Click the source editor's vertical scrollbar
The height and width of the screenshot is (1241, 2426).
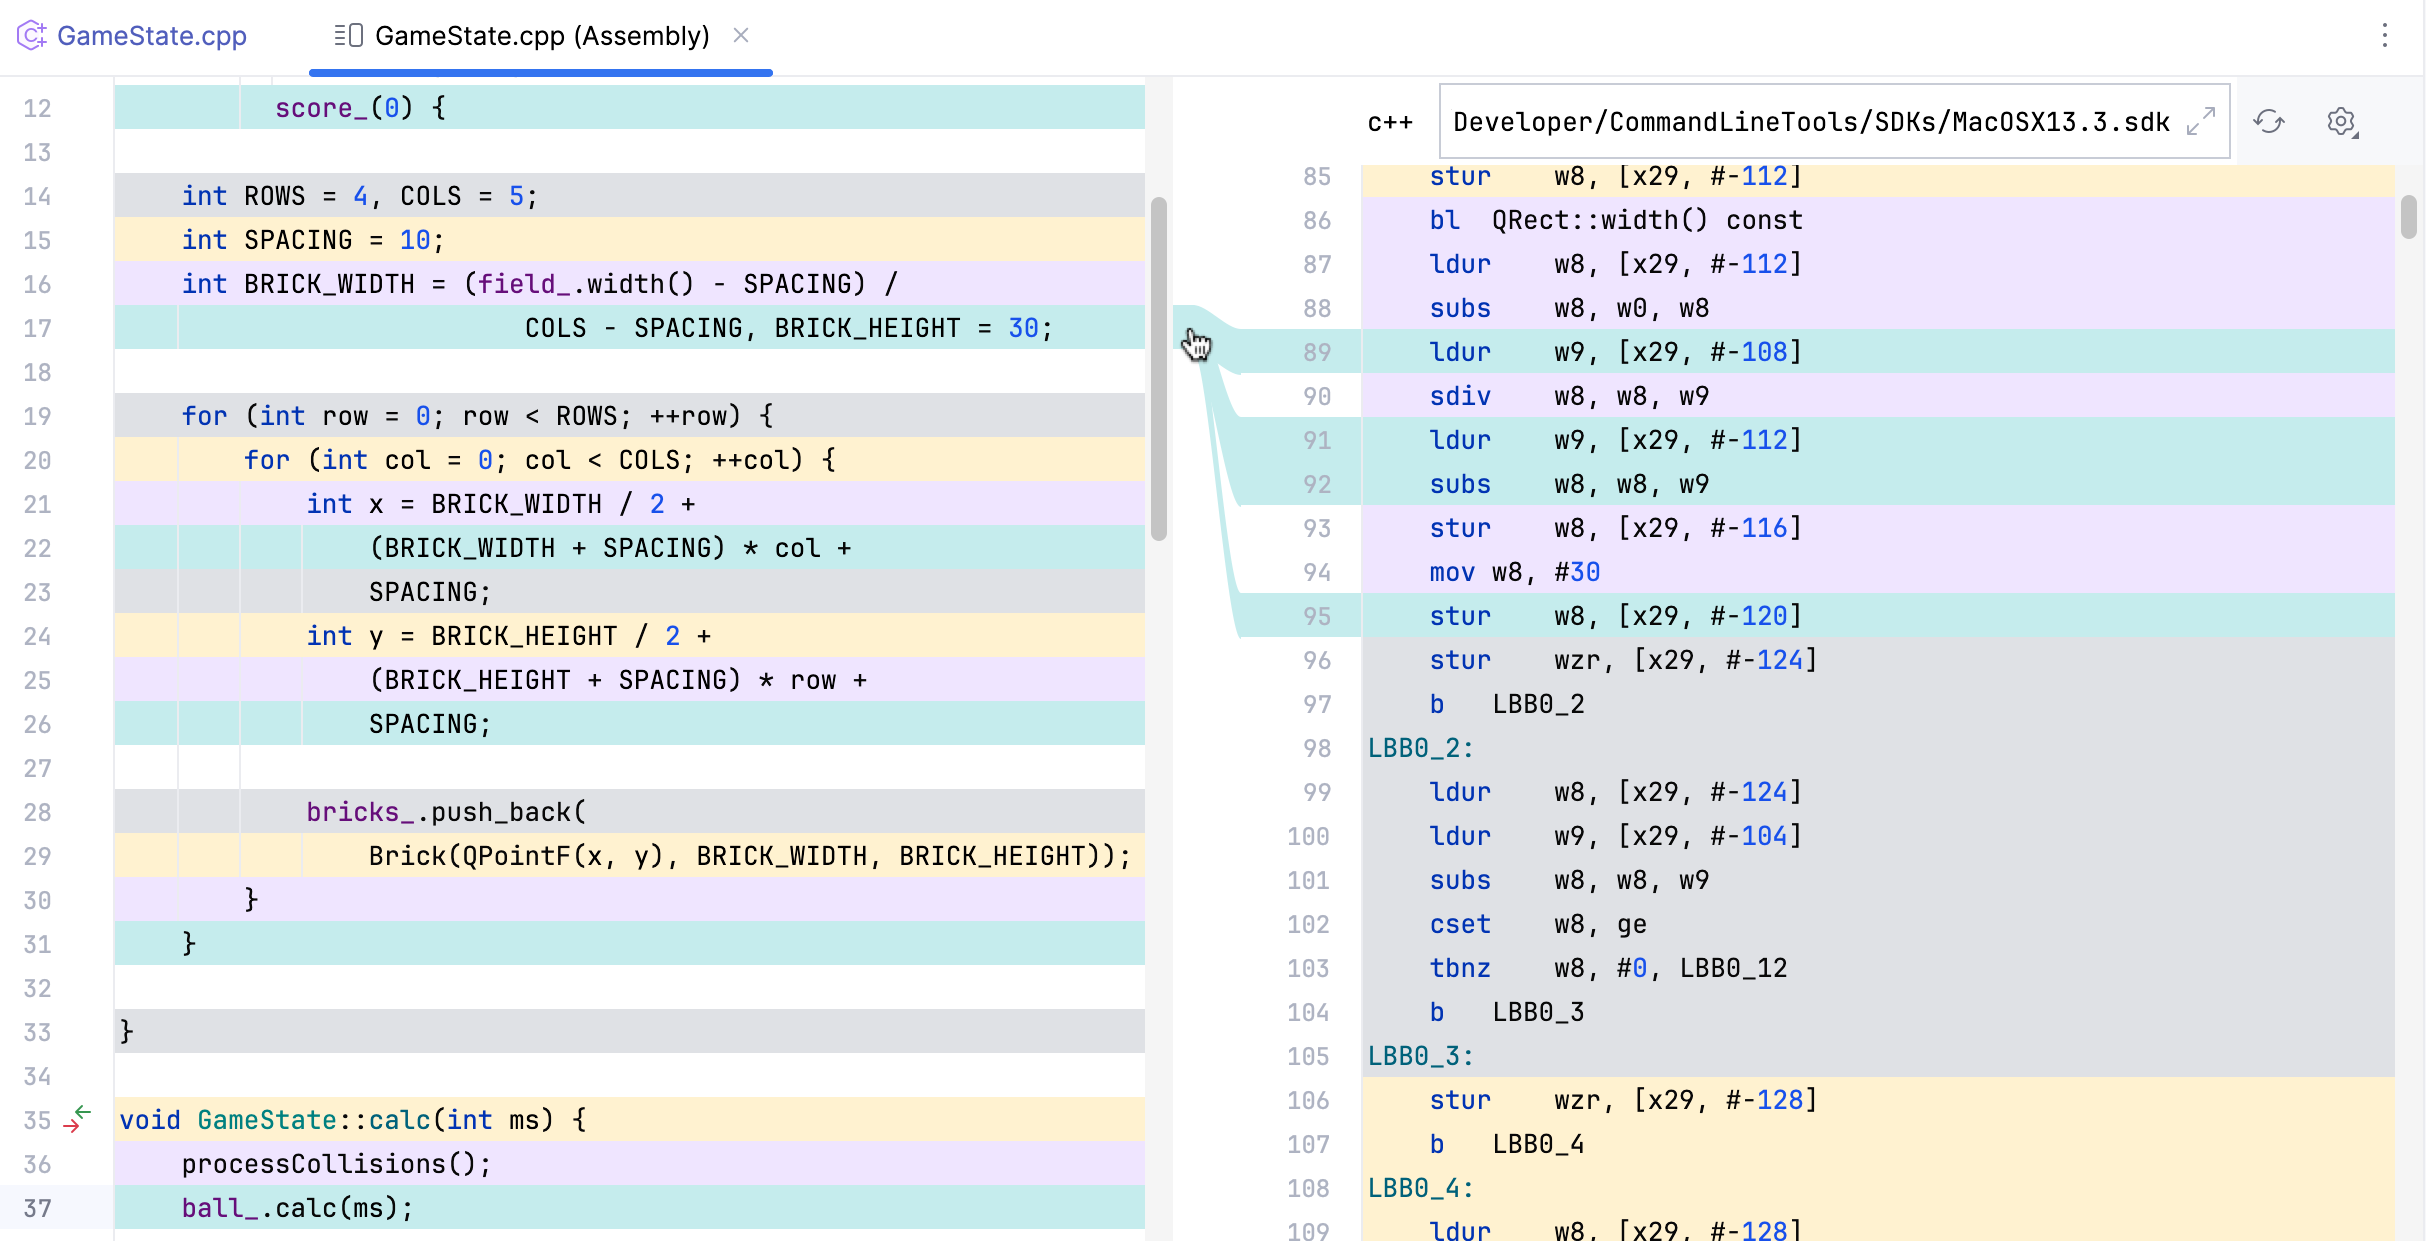tap(1157, 360)
